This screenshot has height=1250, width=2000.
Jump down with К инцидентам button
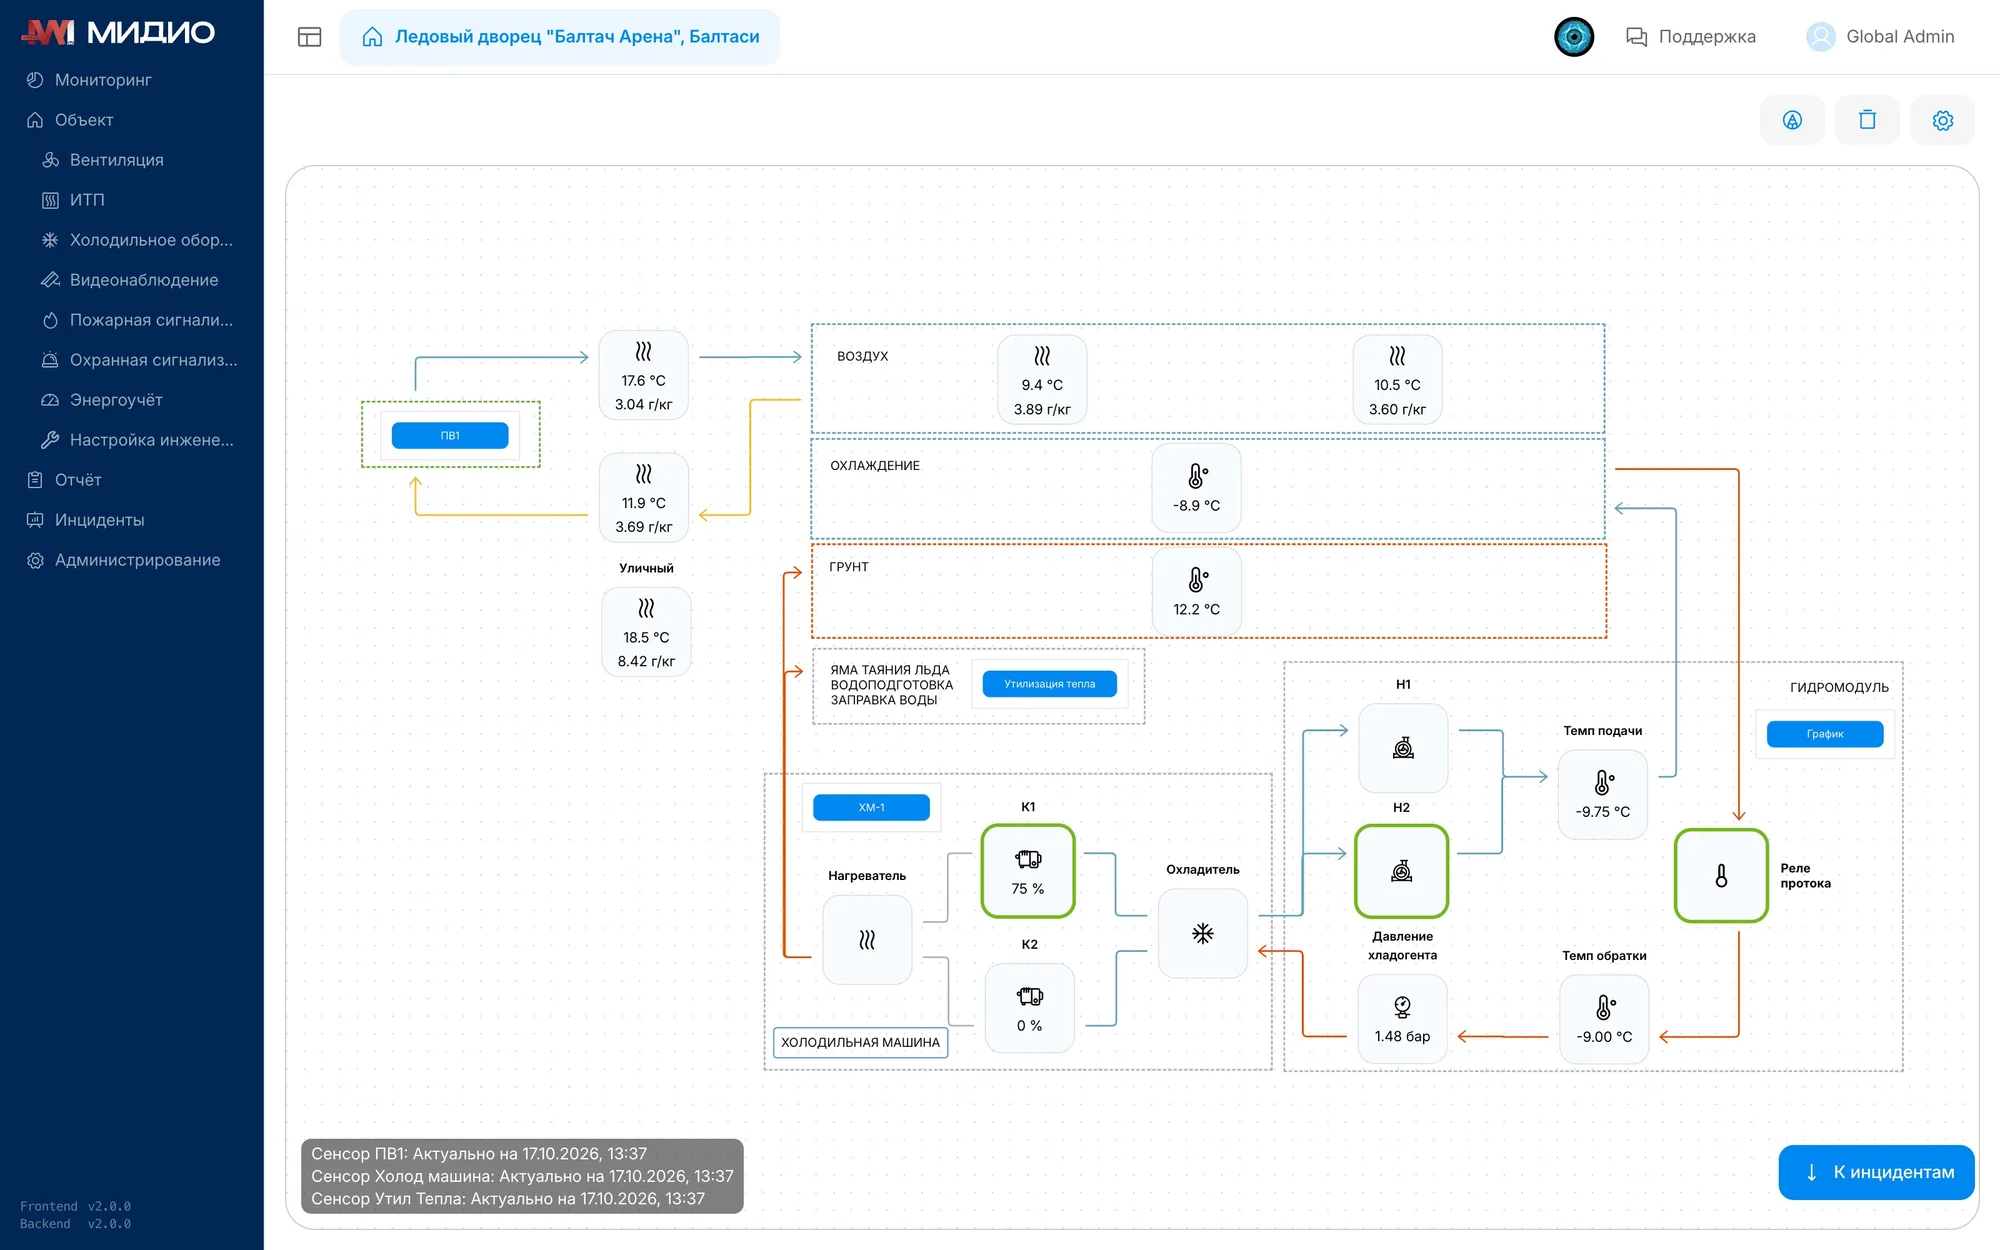1876,1172
